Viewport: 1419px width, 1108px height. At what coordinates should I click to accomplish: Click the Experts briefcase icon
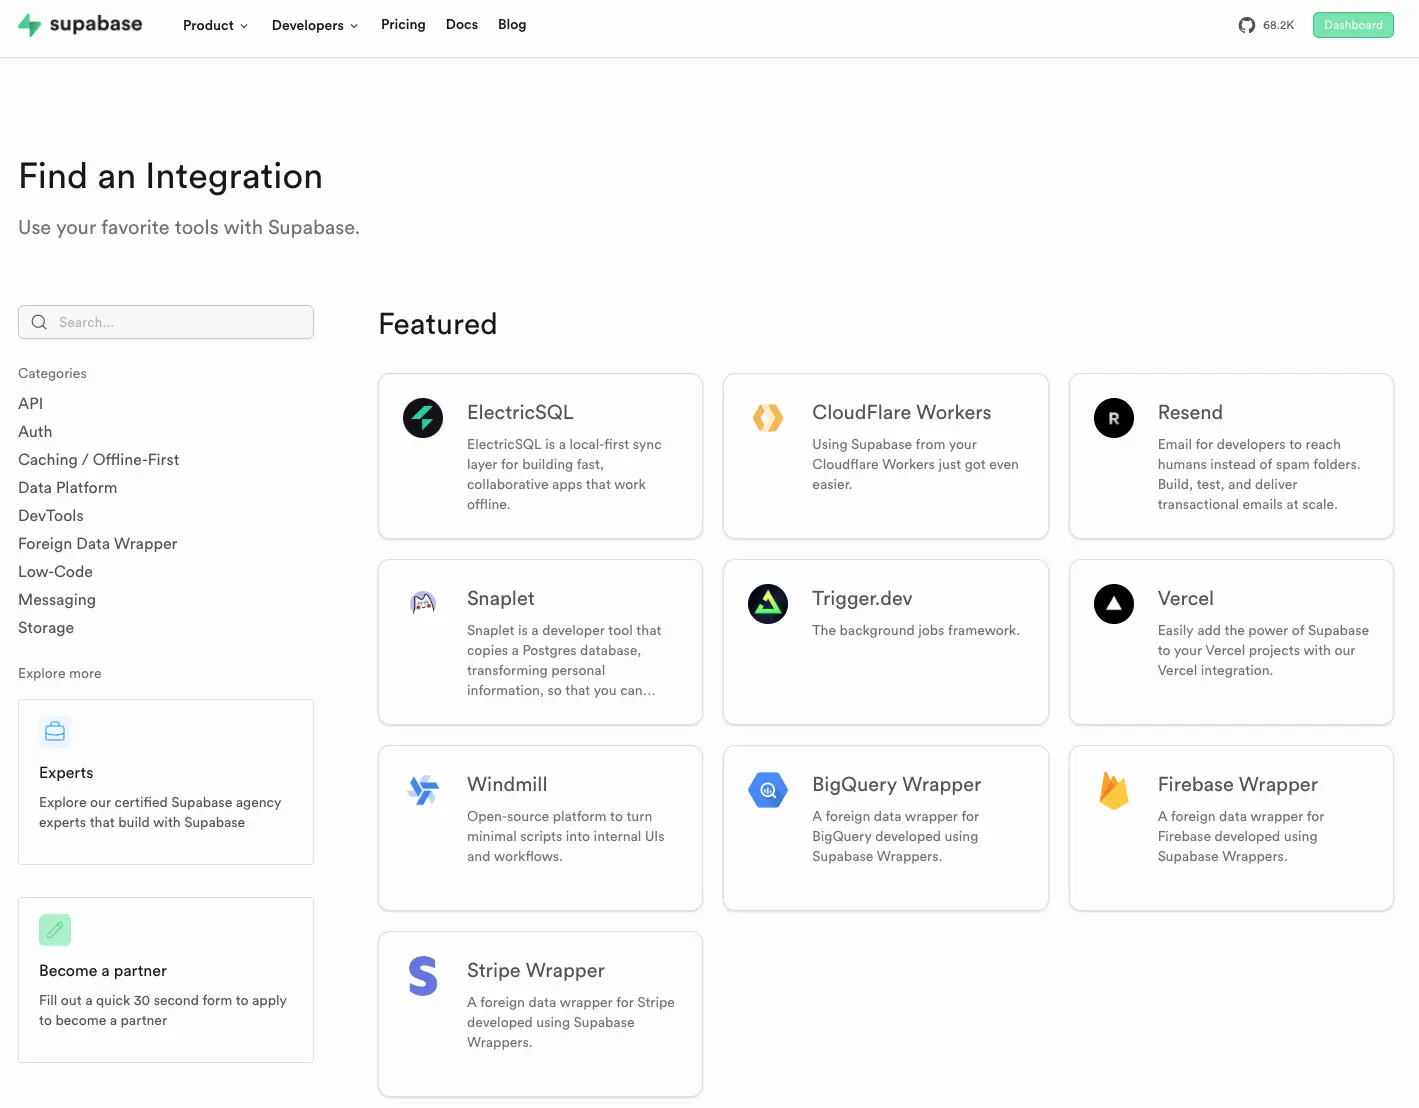tap(55, 732)
